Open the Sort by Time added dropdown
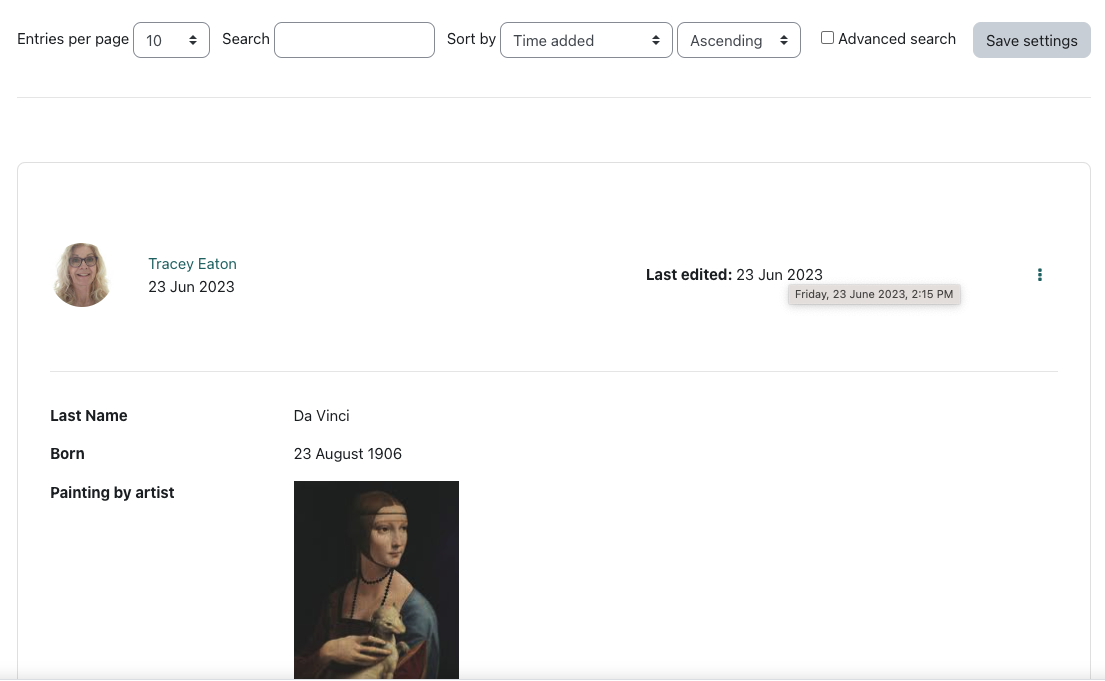 click(x=586, y=40)
